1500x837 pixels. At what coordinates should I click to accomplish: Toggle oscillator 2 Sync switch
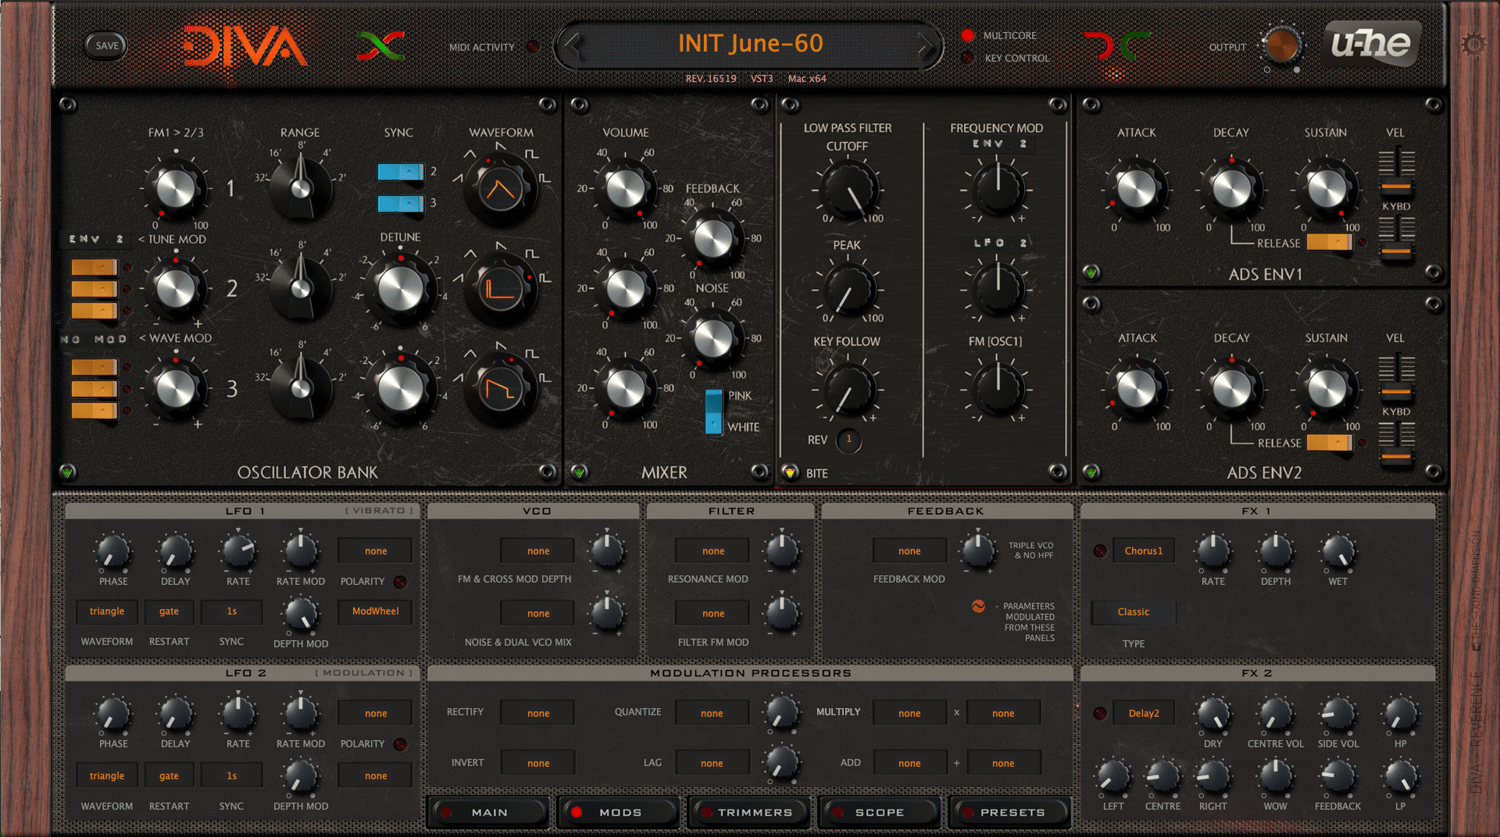(x=401, y=172)
